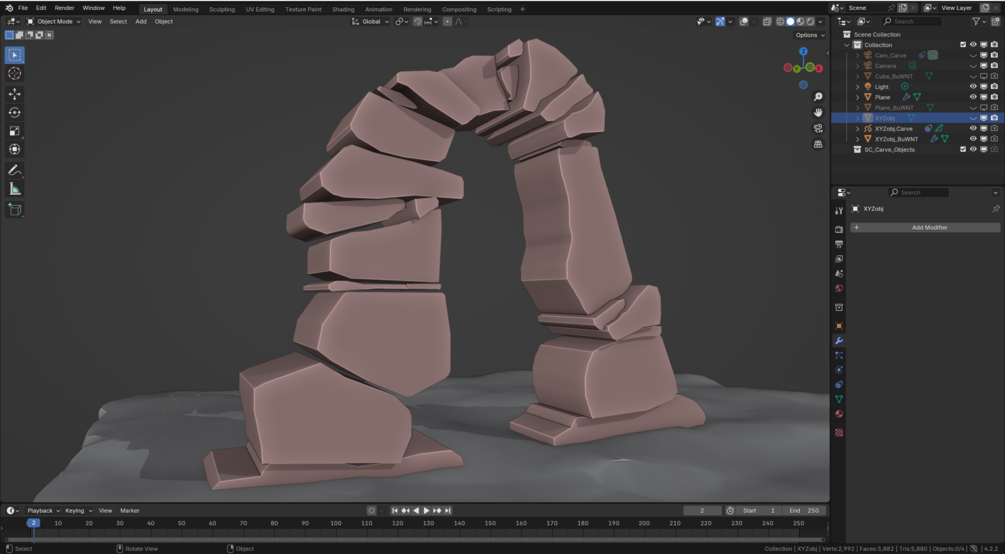Hide XYZobj.Carve in viewport
The width and height of the screenshot is (1005, 554).
tap(973, 128)
